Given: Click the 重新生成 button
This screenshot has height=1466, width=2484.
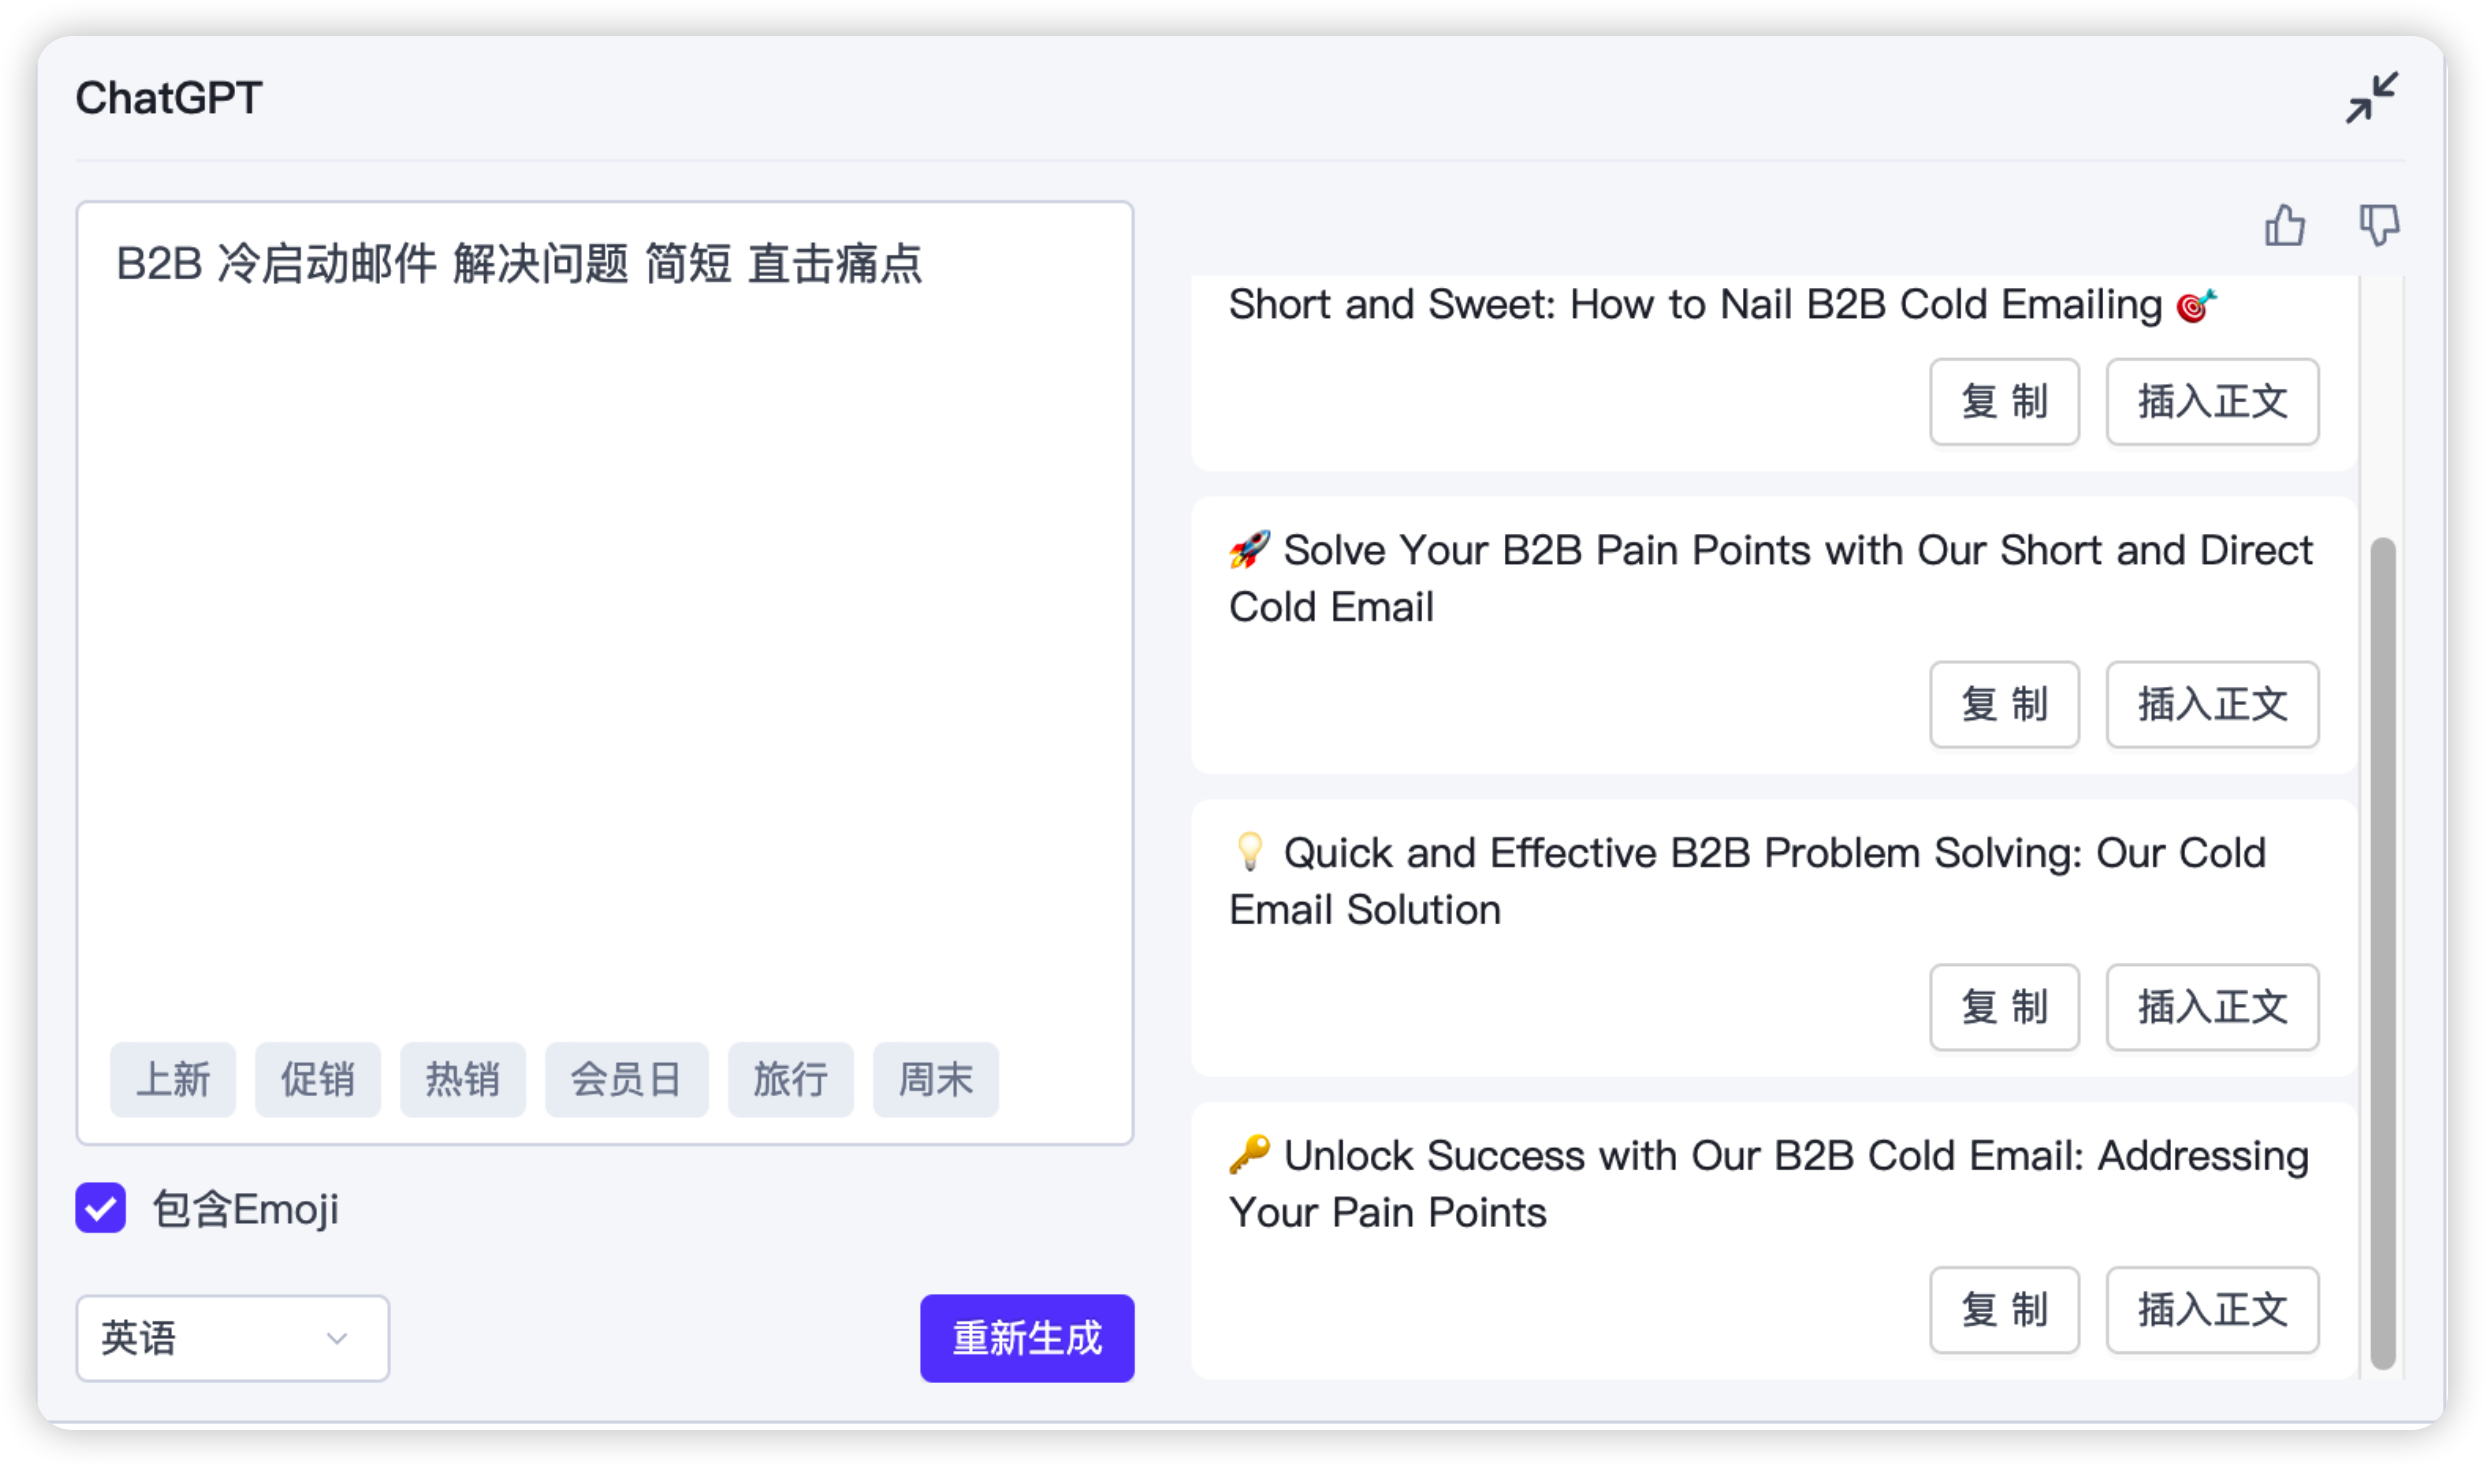Looking at the screenshot, I should [1027, 1338].
